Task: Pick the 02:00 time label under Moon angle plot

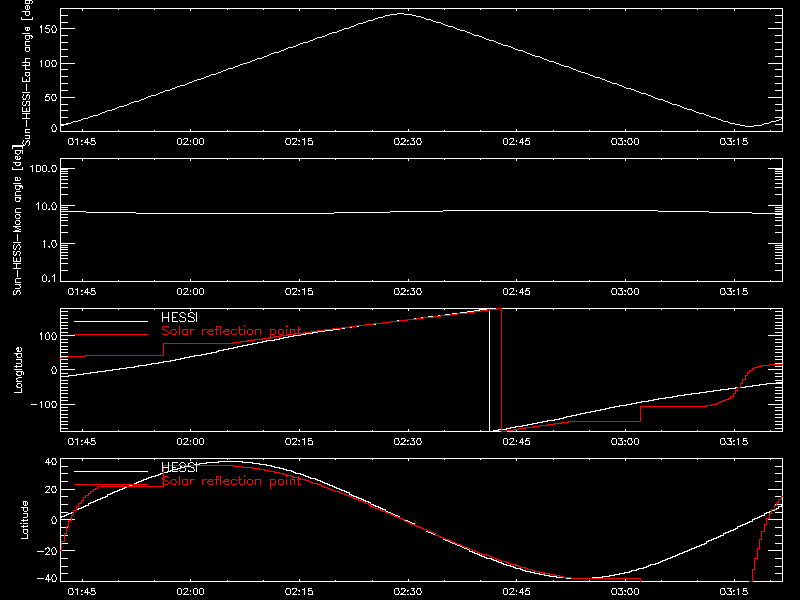Action: [x=190, y=292]
